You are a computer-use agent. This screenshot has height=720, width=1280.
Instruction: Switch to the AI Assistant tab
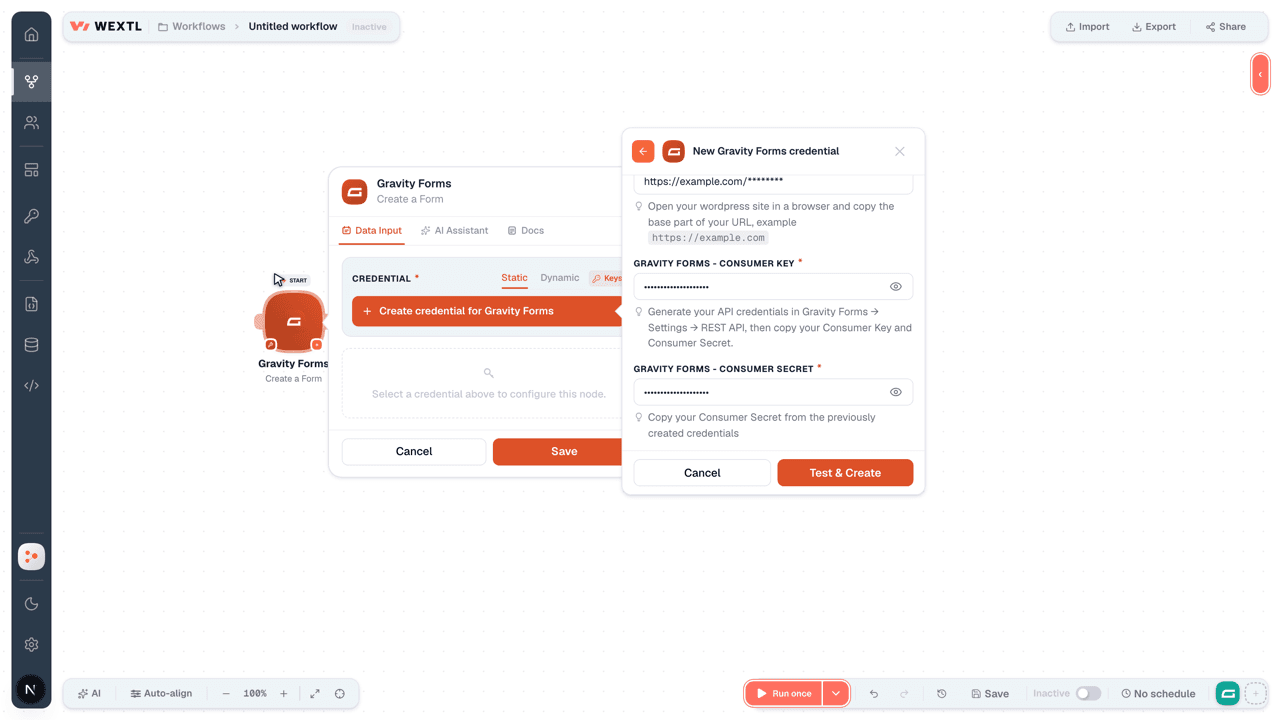(454, 230)
